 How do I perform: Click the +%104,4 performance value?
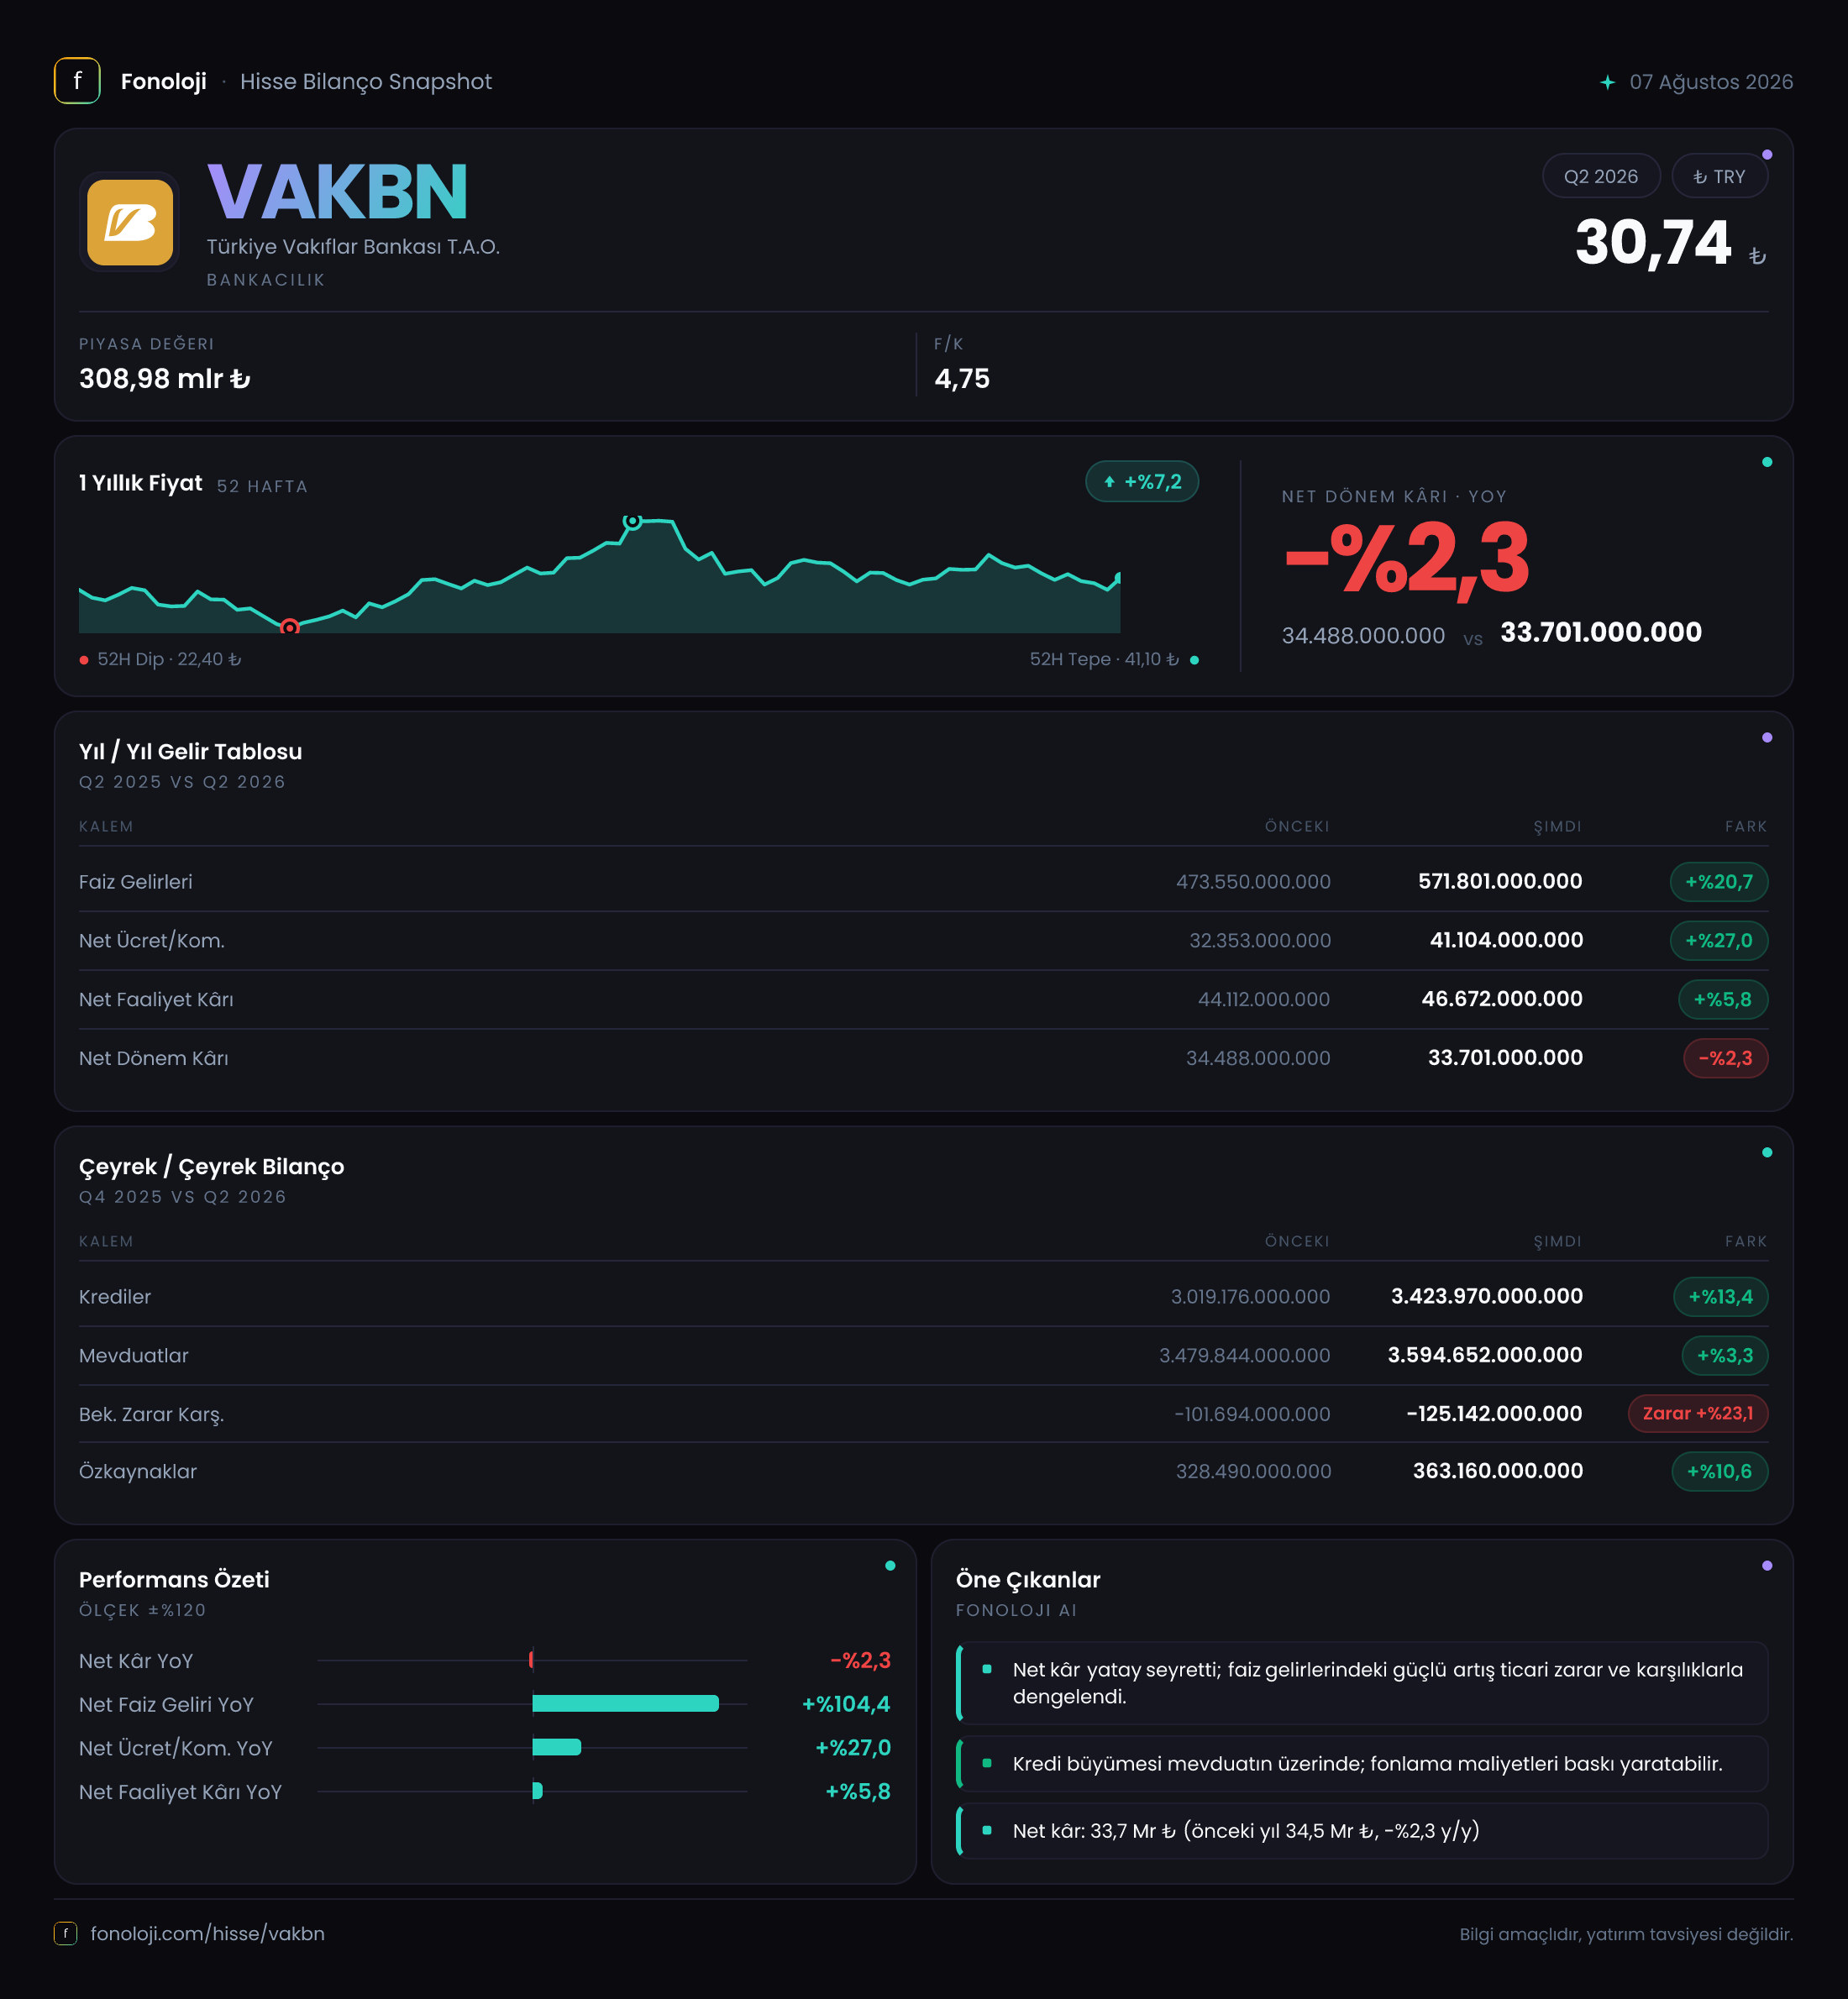click(846, 1704)
